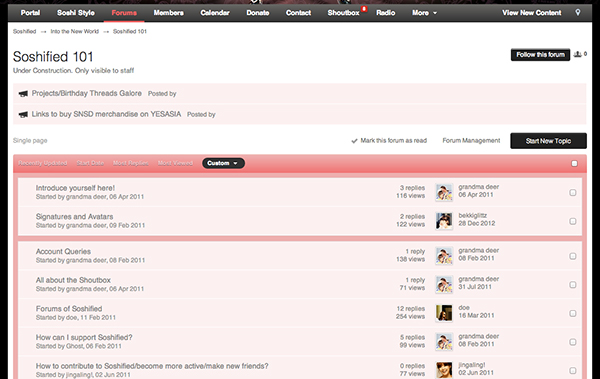The image size is (600, 379).
Task: Check the box for How to contribute topic
Action: 573,371
